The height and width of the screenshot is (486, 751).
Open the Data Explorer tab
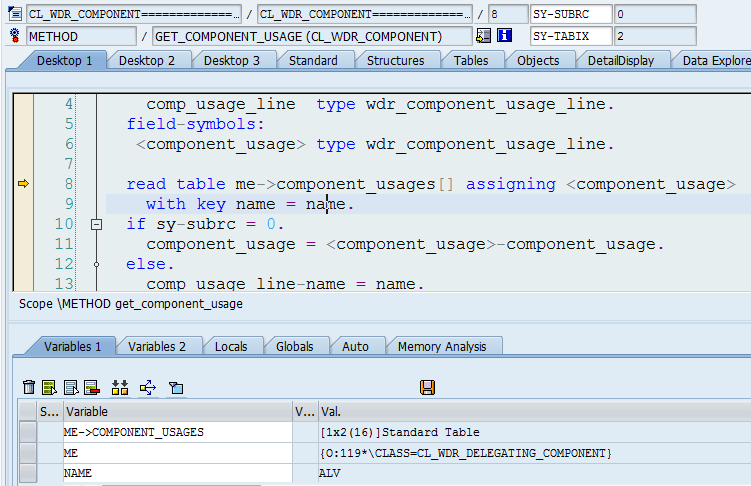[714, 61]
